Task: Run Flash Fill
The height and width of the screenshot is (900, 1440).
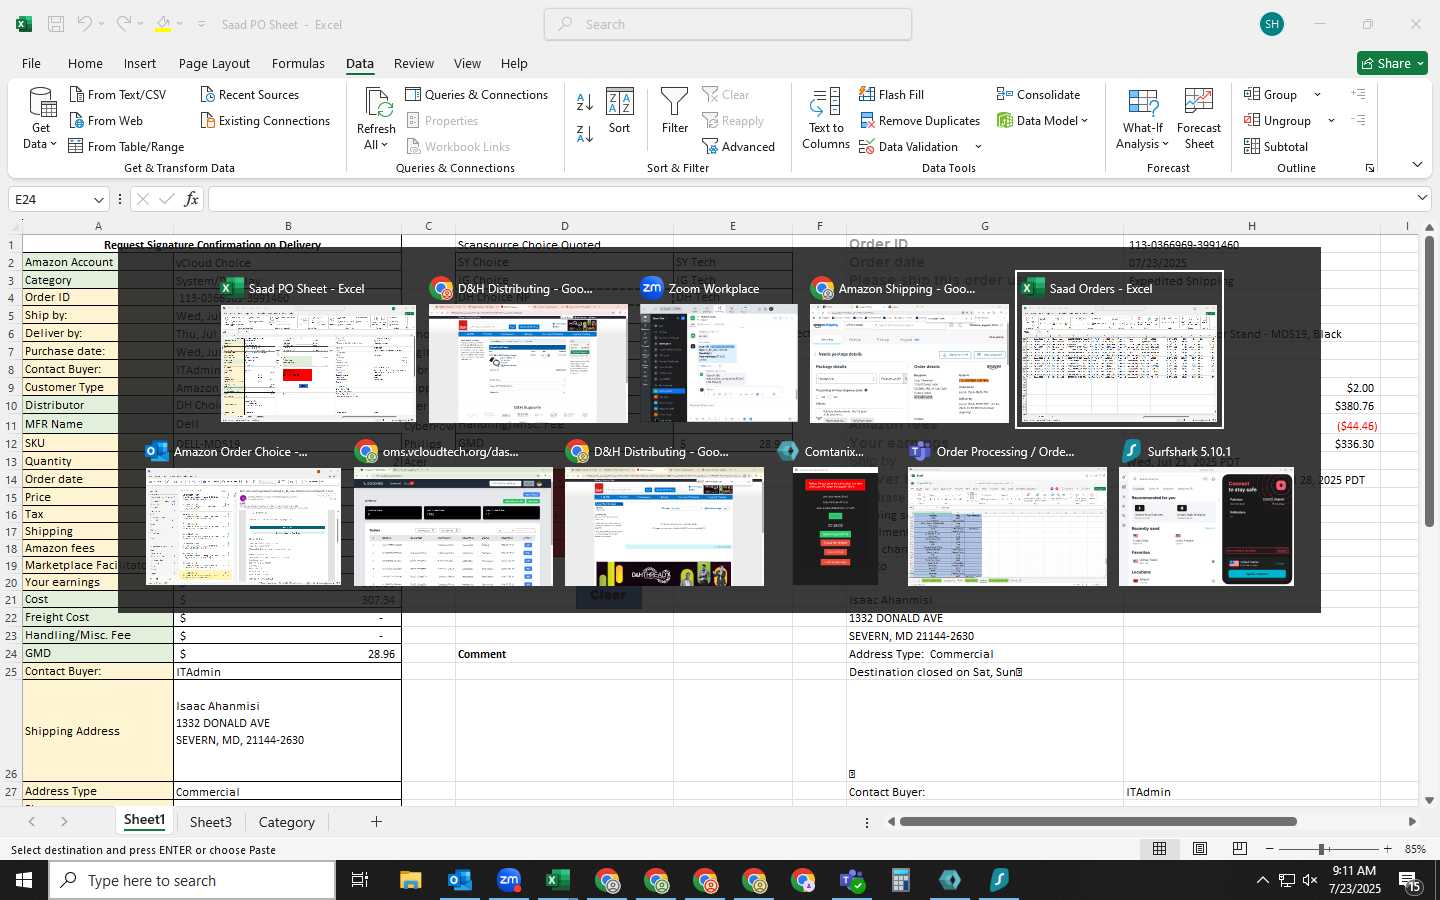Action: pyautogui.click(x=891, y=94)
